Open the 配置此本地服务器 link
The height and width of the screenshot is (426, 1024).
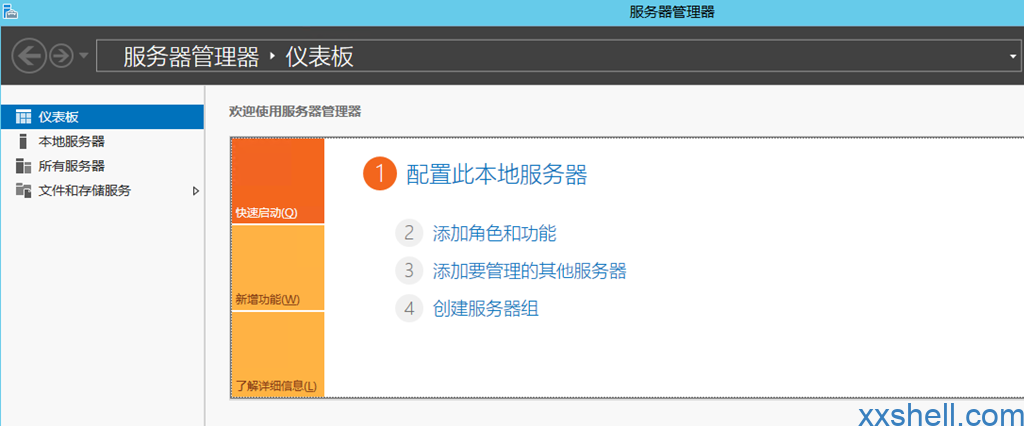click(496, 174)
